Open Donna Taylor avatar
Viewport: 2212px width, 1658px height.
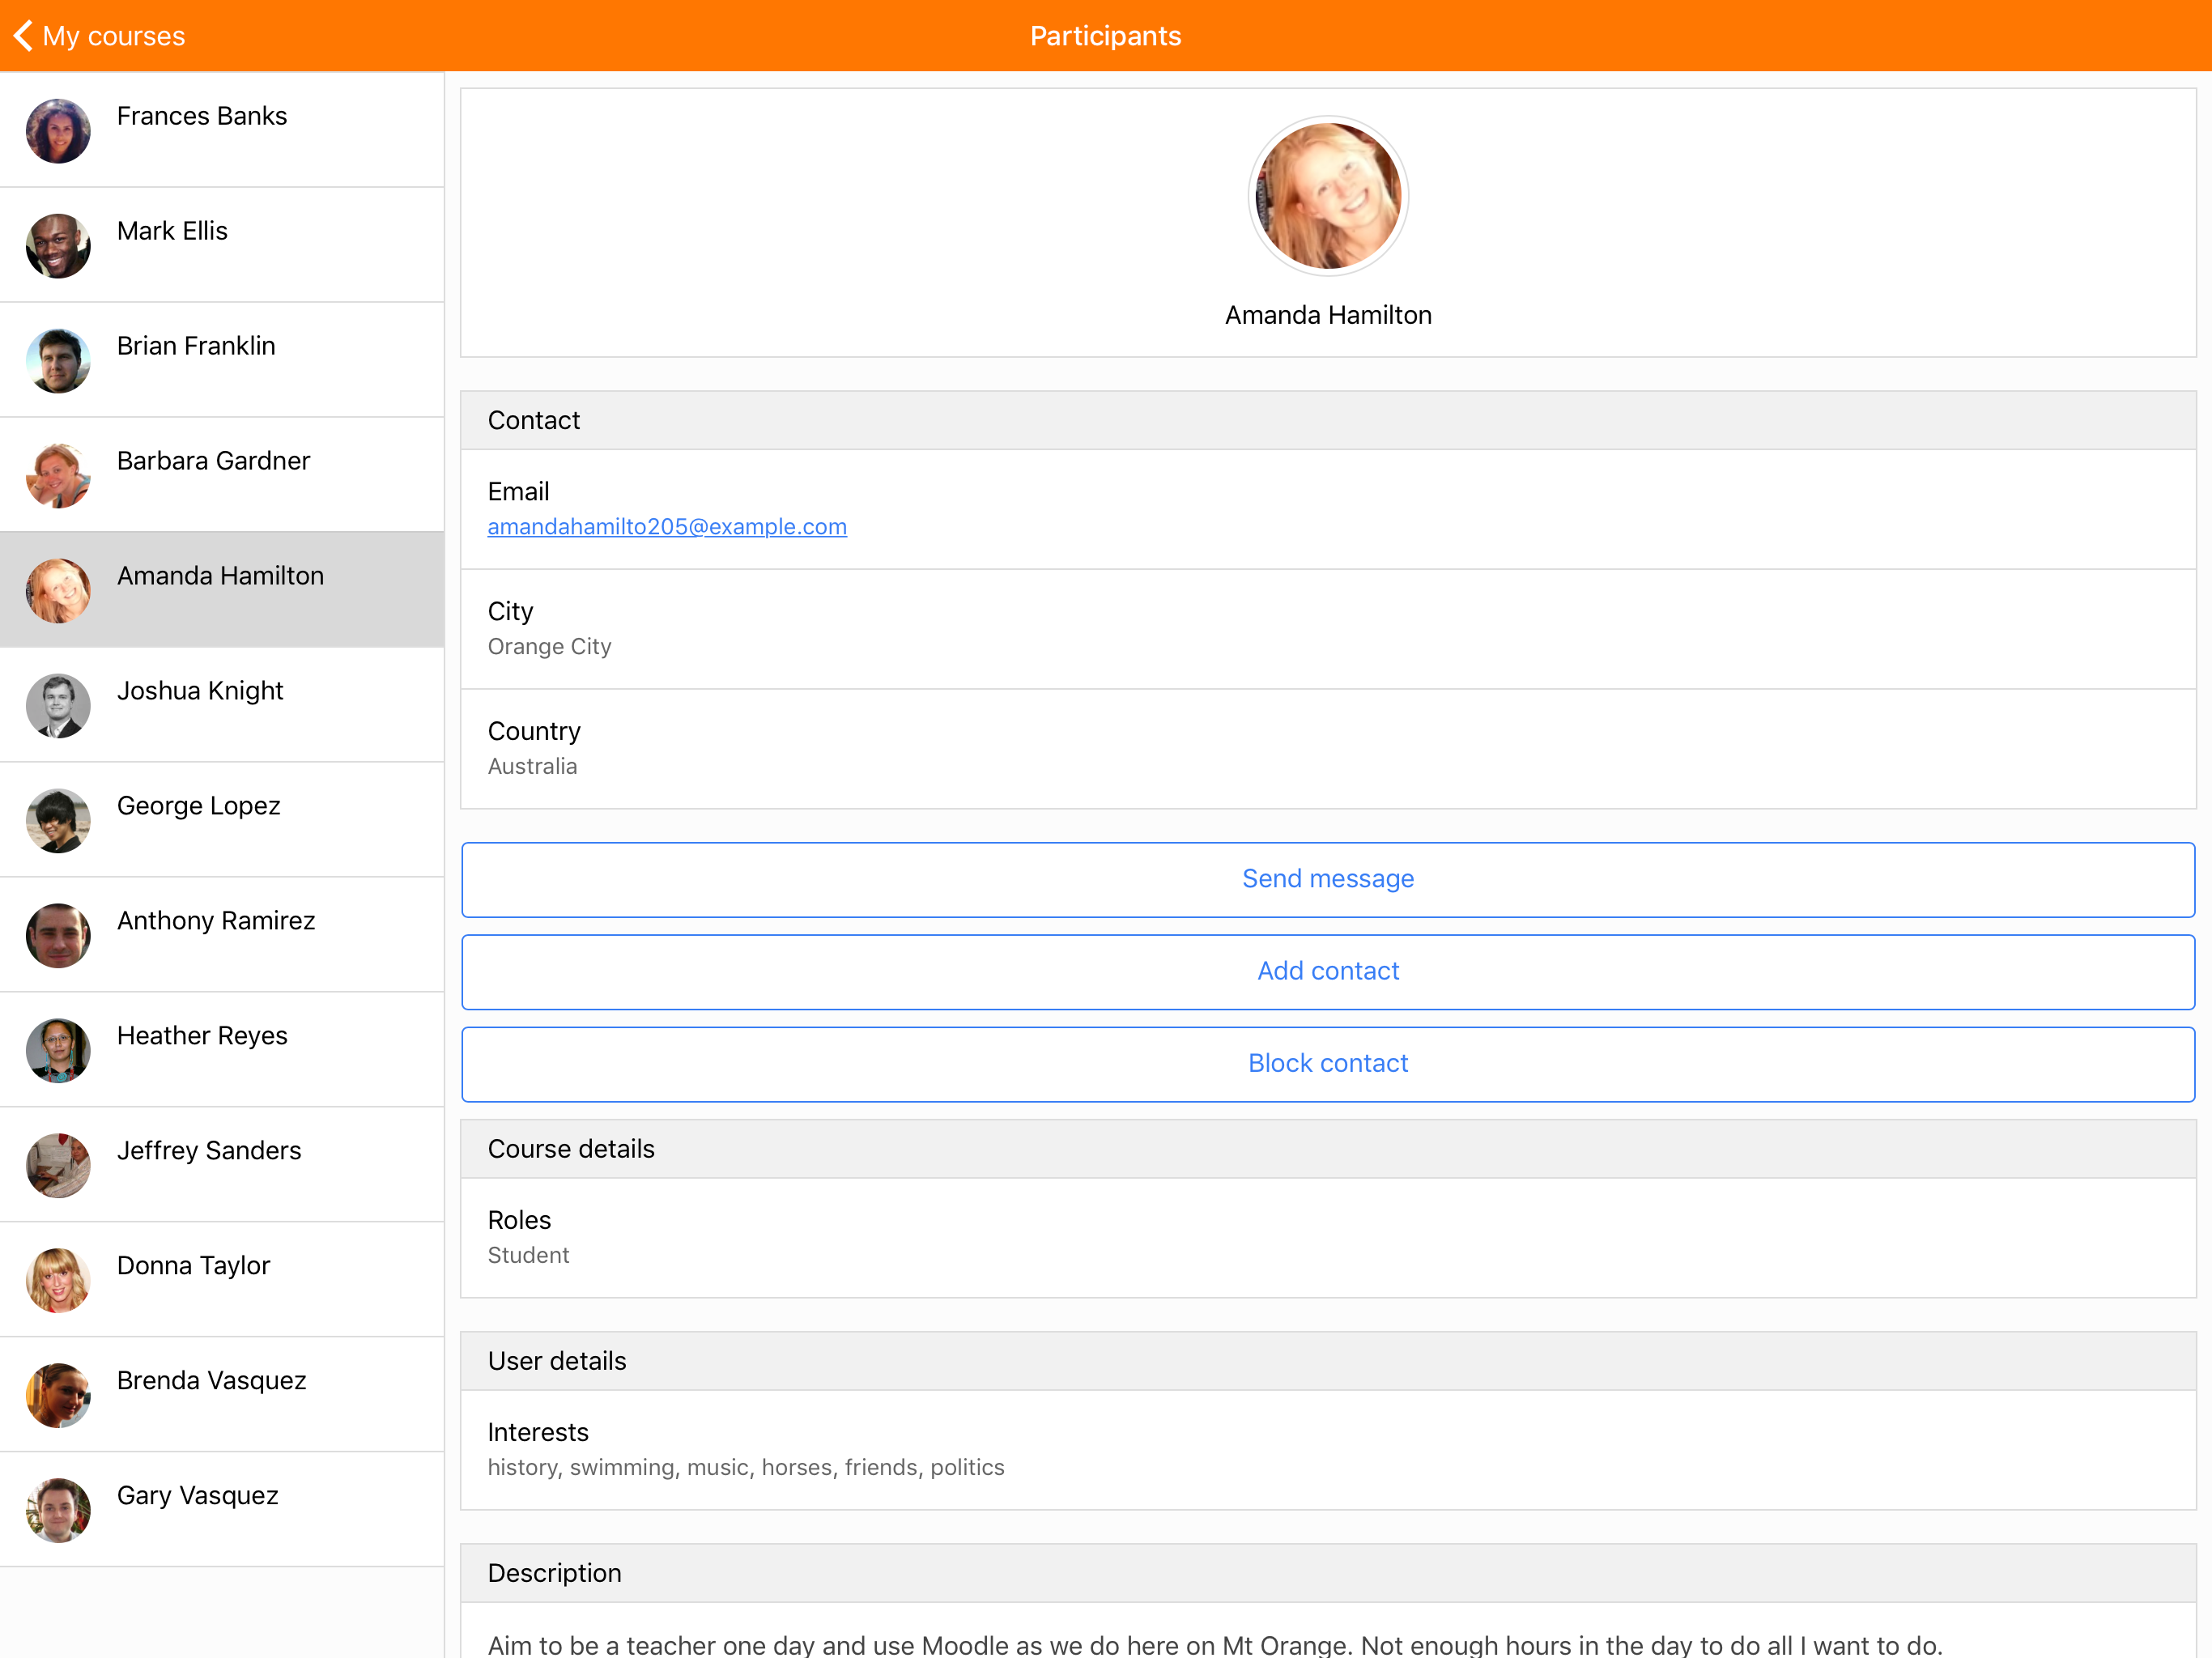58,1280
